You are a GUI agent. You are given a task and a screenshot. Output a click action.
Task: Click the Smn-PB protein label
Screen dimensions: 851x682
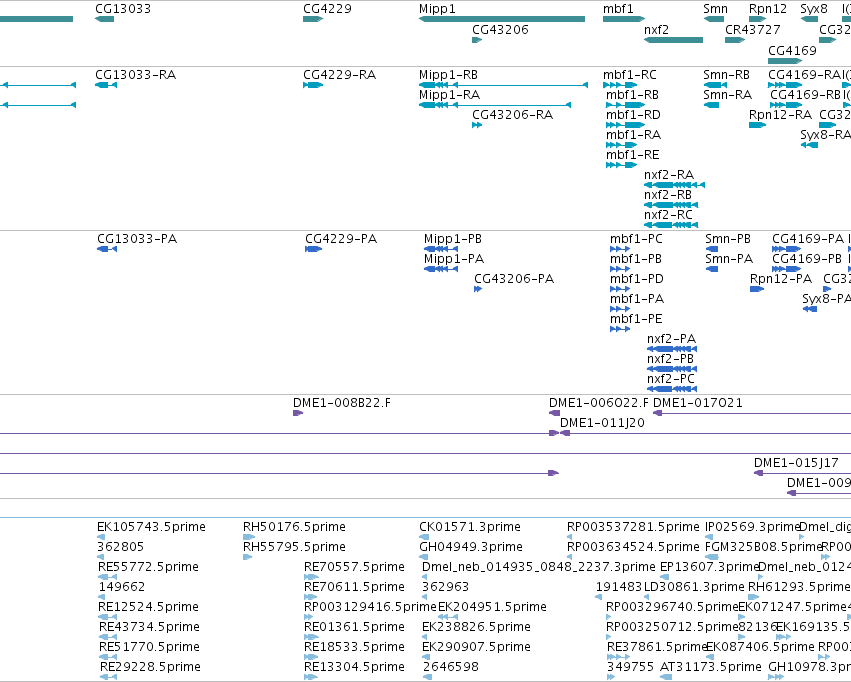pyautogui.click(x=728, y=239)
